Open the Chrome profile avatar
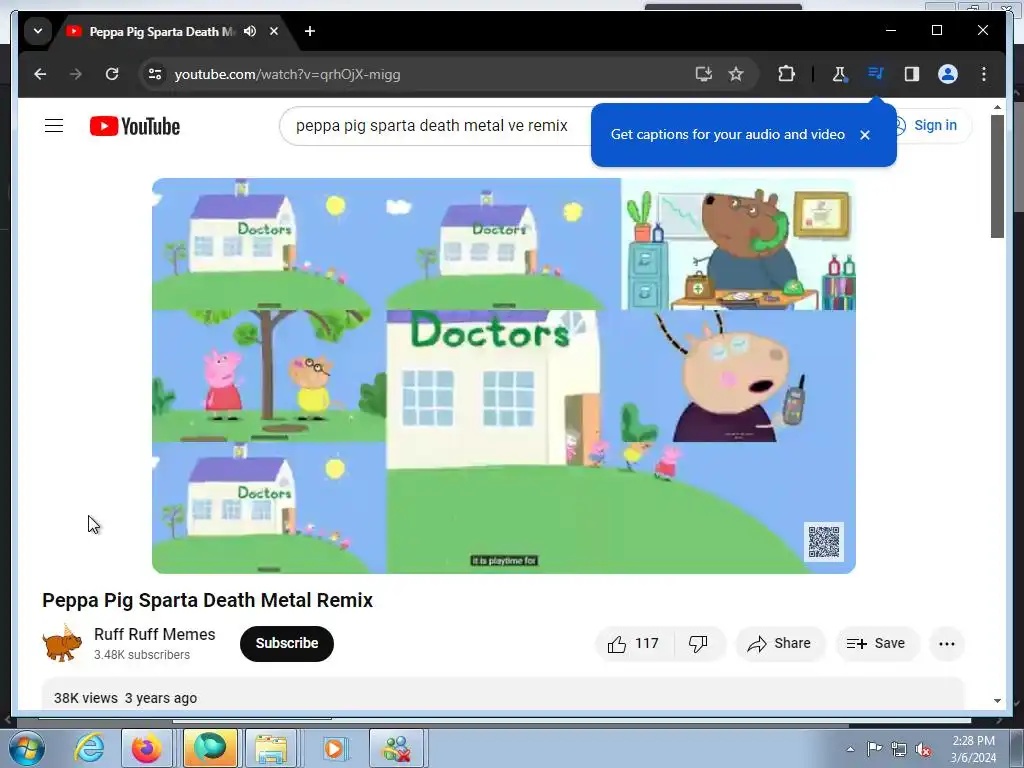 [x=948, y=74]
